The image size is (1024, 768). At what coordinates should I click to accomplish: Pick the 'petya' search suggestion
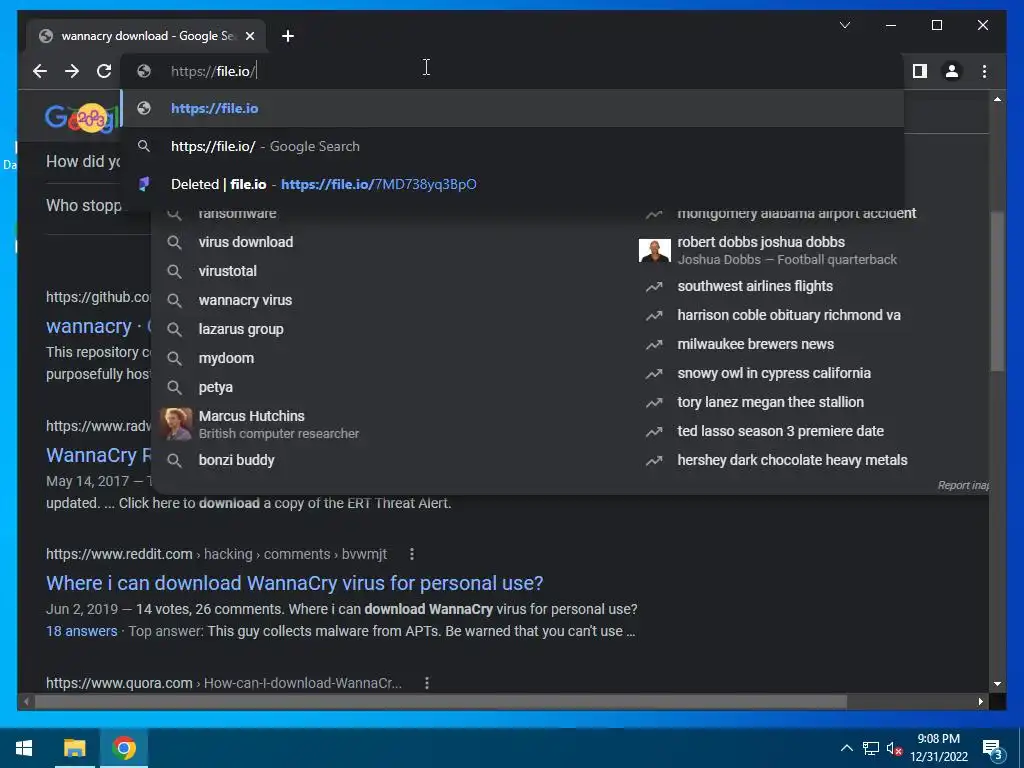click(216, 387)
